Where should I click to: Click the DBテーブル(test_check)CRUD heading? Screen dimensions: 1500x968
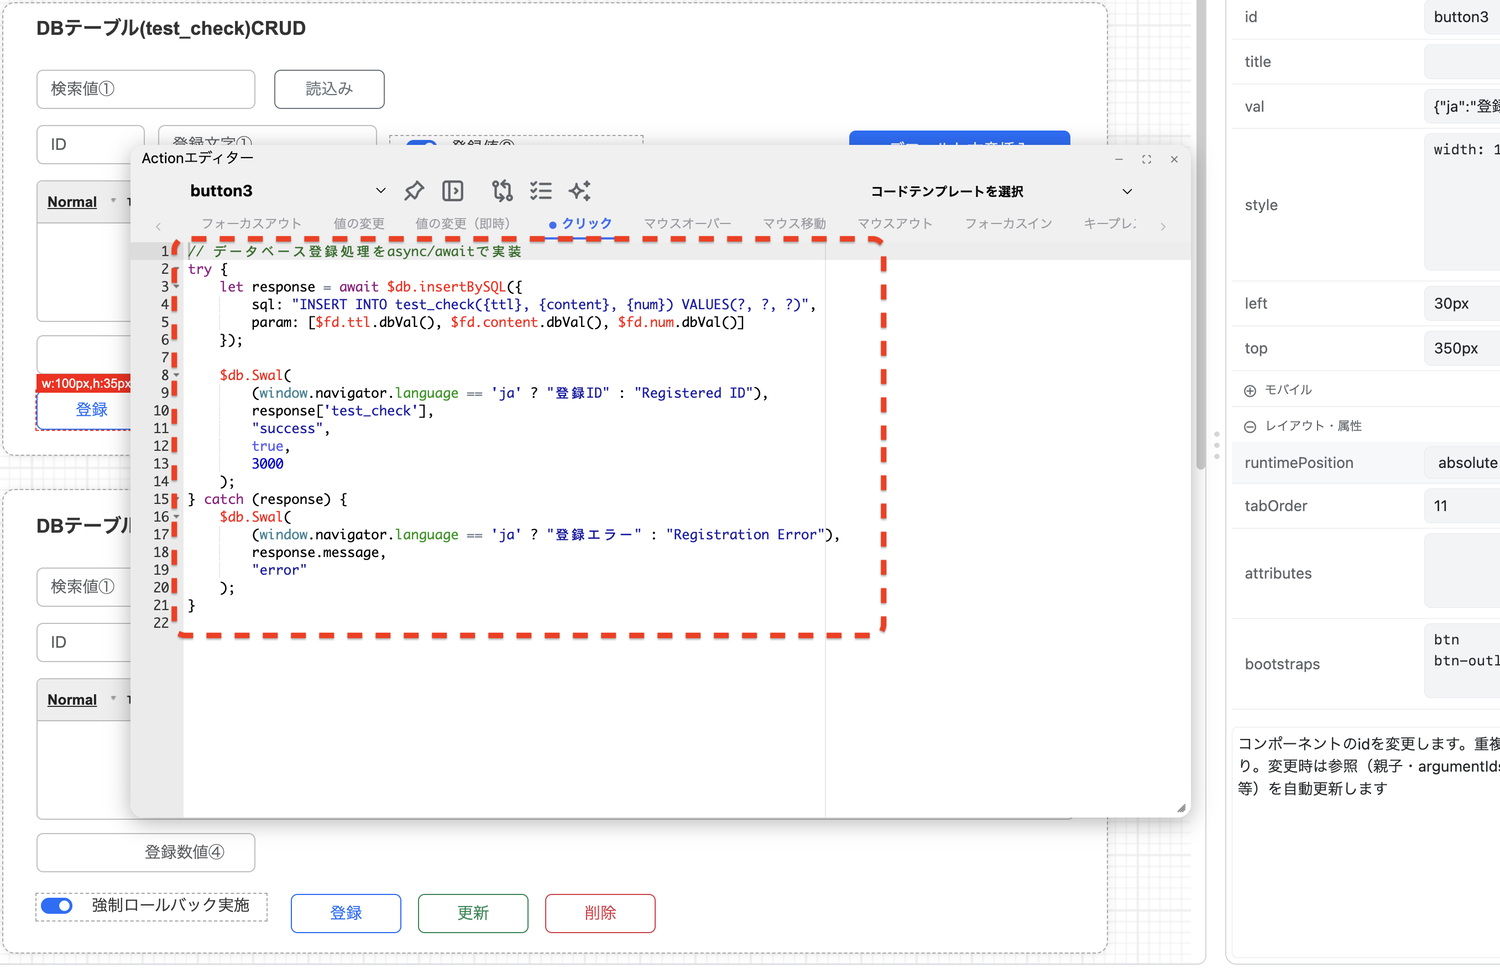171,28
